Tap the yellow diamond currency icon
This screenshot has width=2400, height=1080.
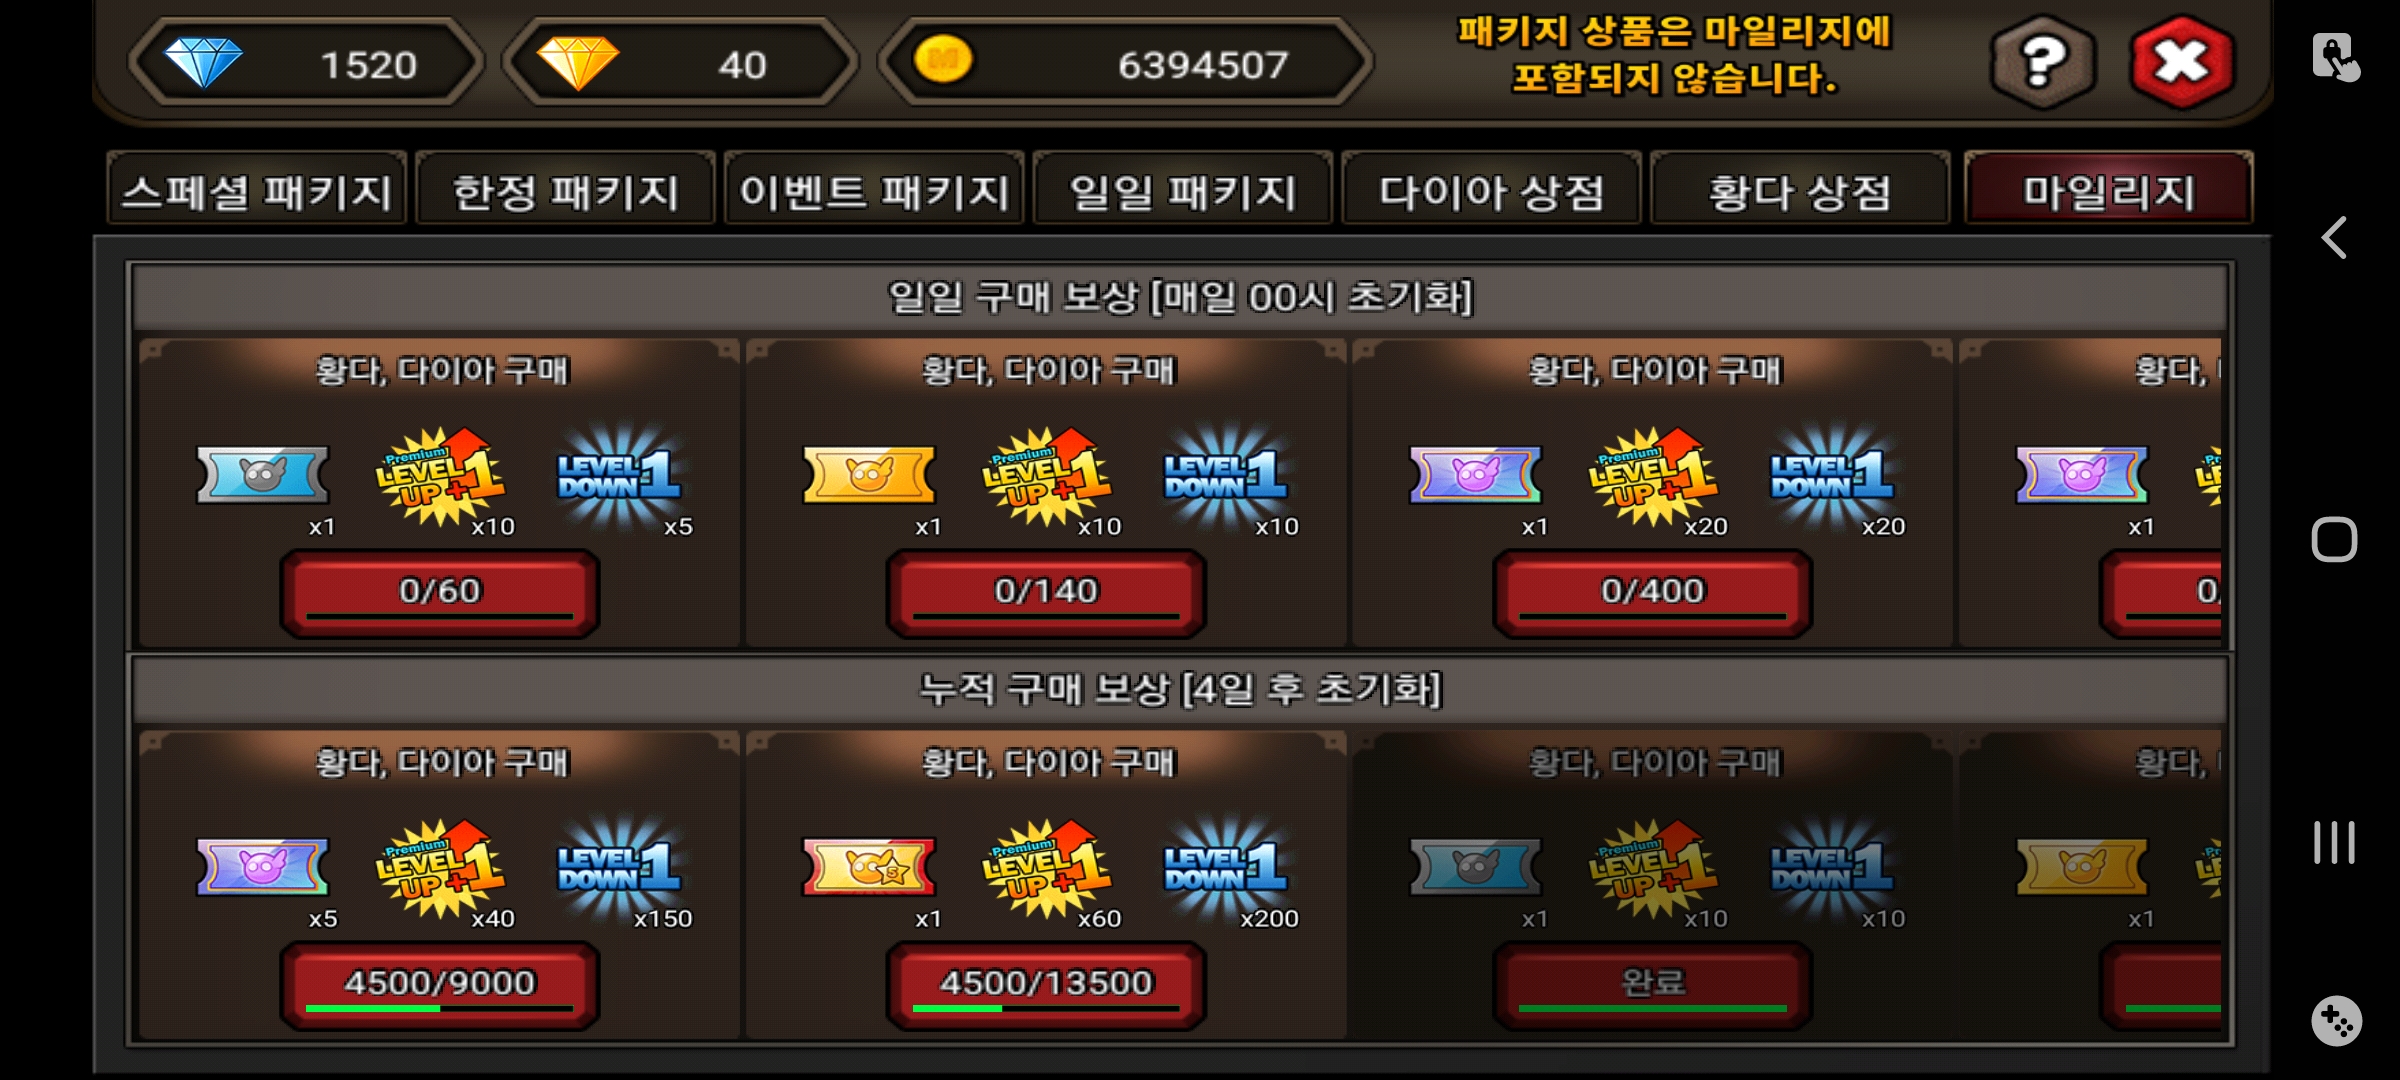(578, 62)
